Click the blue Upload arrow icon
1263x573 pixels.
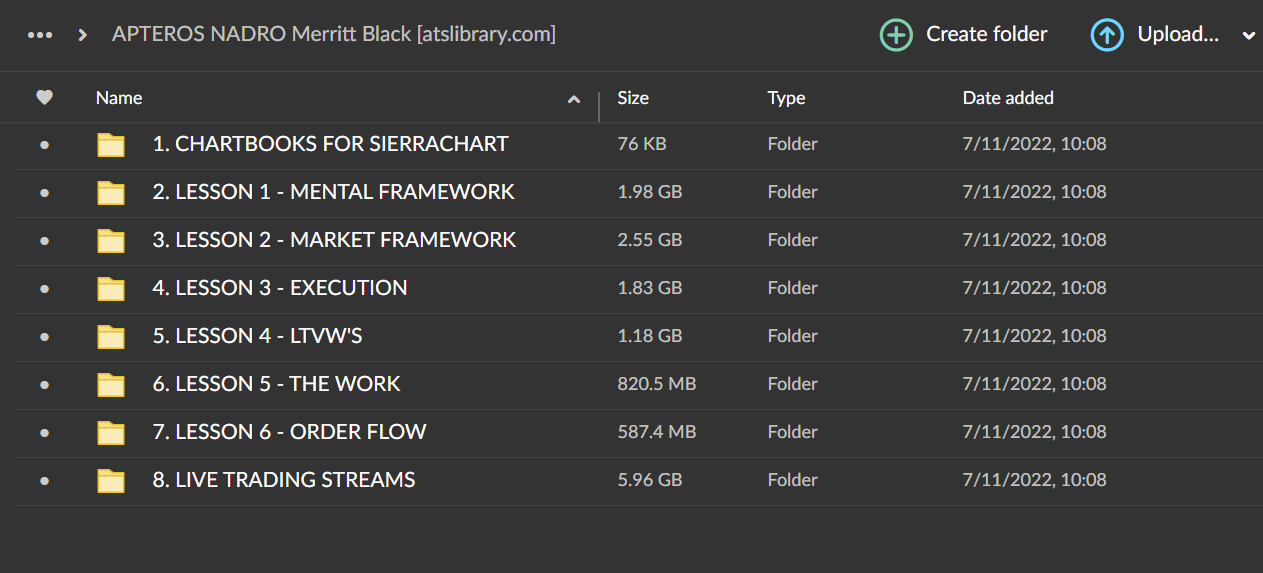click(1107, 35)
